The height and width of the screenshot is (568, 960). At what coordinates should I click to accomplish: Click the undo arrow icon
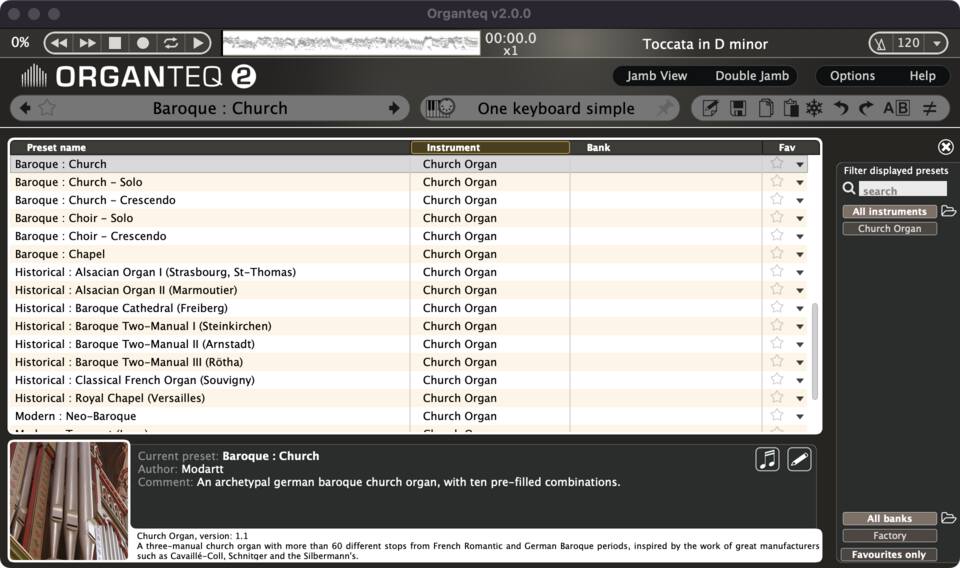click(841, 108)
